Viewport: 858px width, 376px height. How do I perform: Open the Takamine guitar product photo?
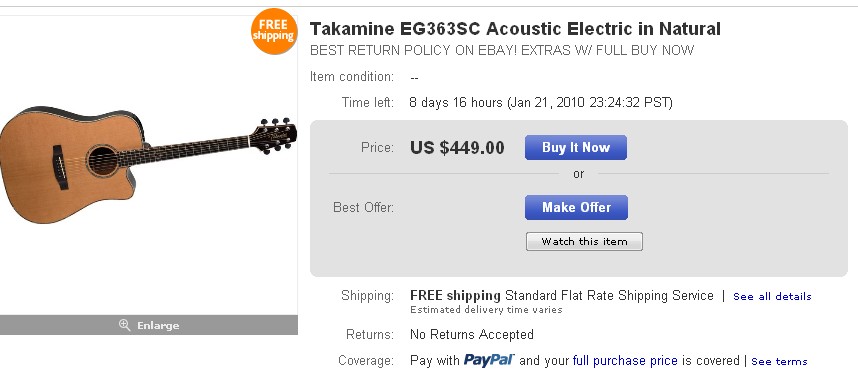pyautogui.click(x=148, y=164)
